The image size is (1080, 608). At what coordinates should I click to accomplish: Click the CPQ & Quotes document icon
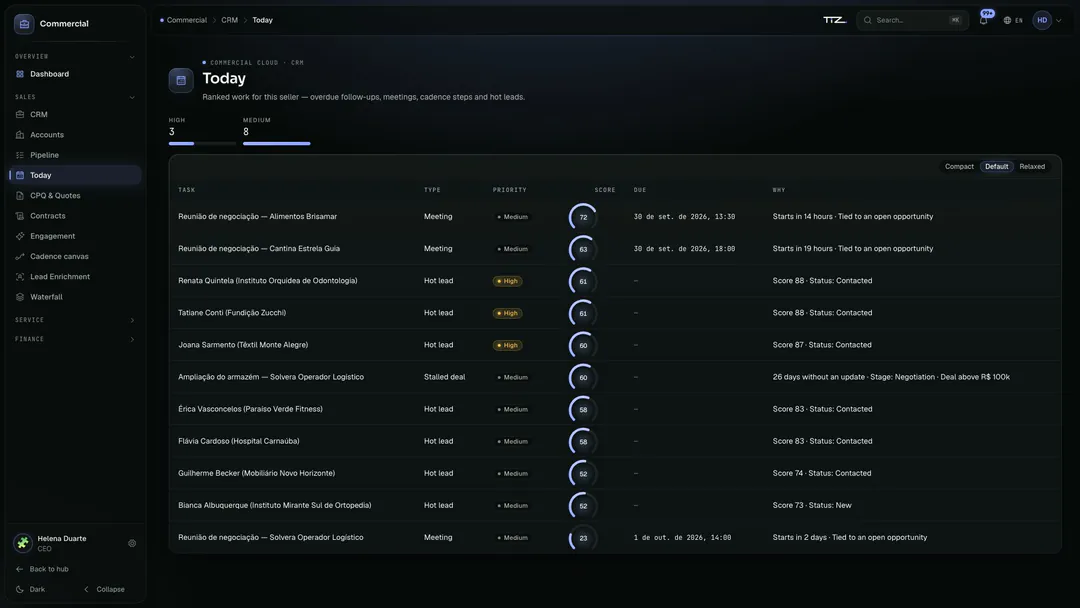pyautogui.click(x=20, y=196)
